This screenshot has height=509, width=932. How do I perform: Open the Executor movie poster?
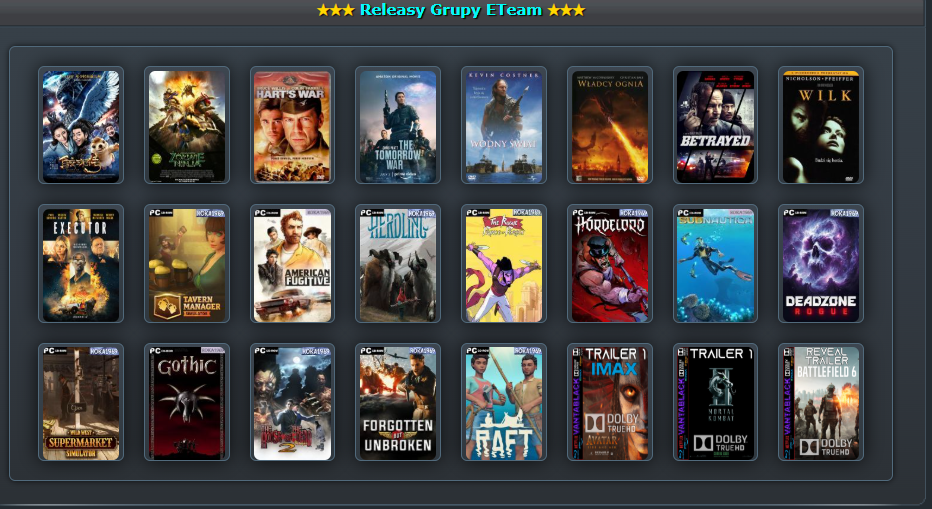pyautogui.click(x=81, y=263)
